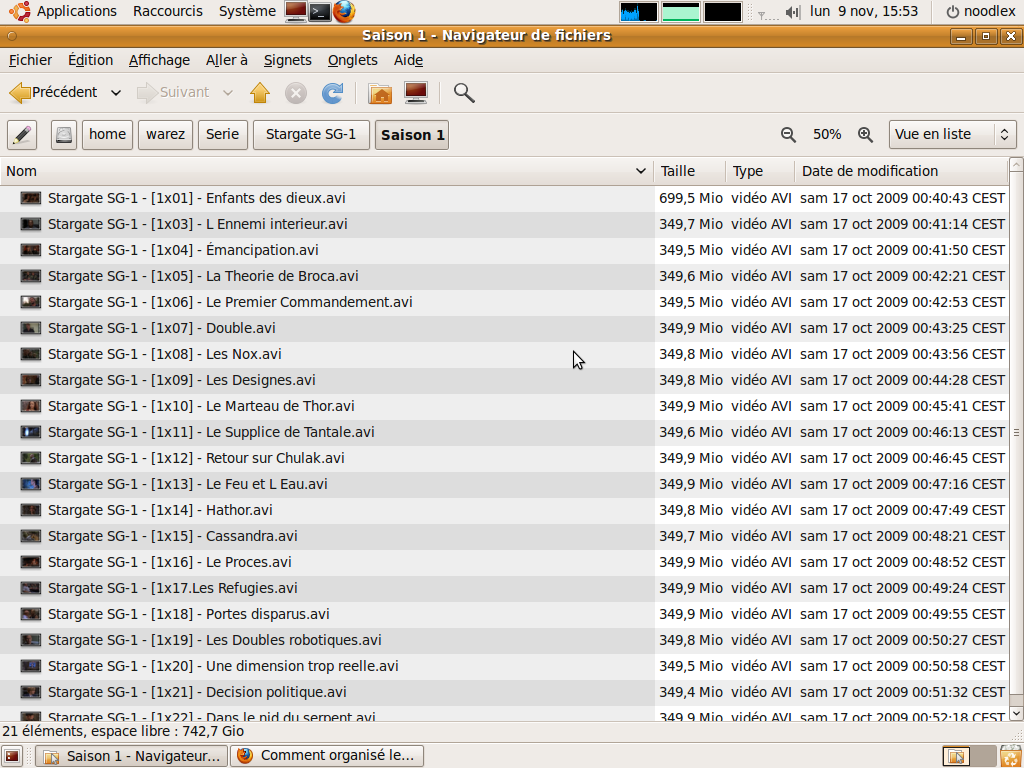
Task: Open the Édition menu
Action: click(90, 60)
